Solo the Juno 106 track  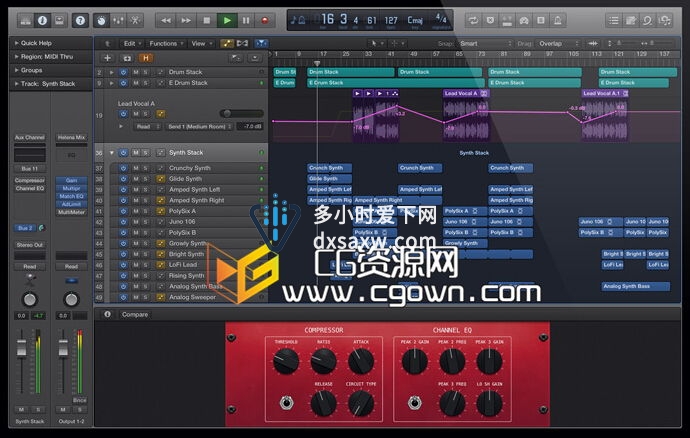tap(145, 222)
